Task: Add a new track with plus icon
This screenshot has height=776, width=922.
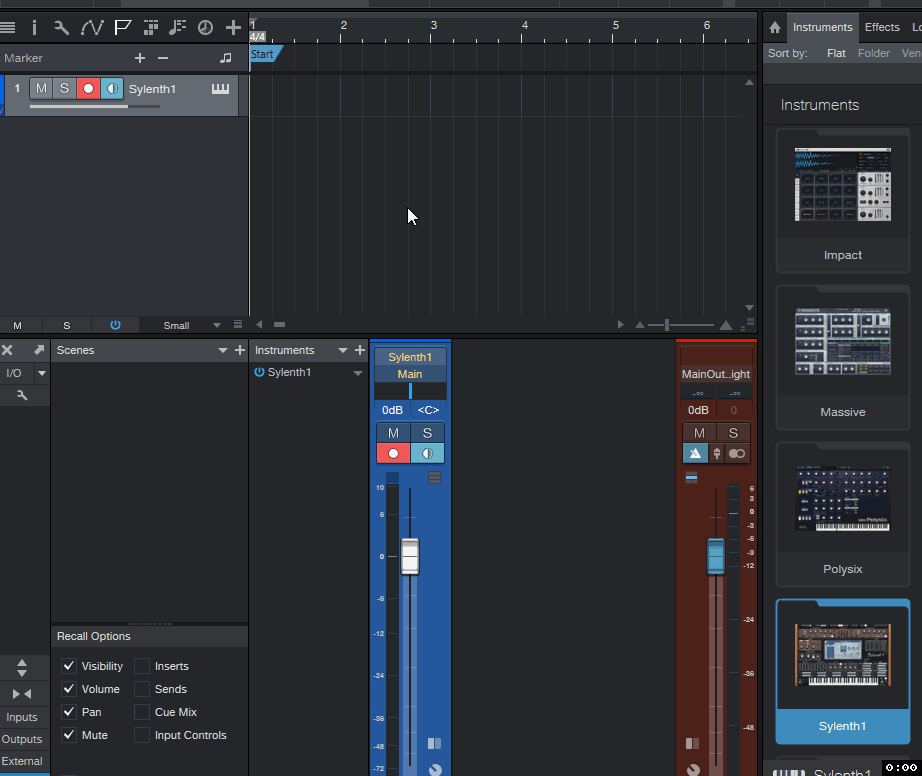Action: tap(233, 27)
